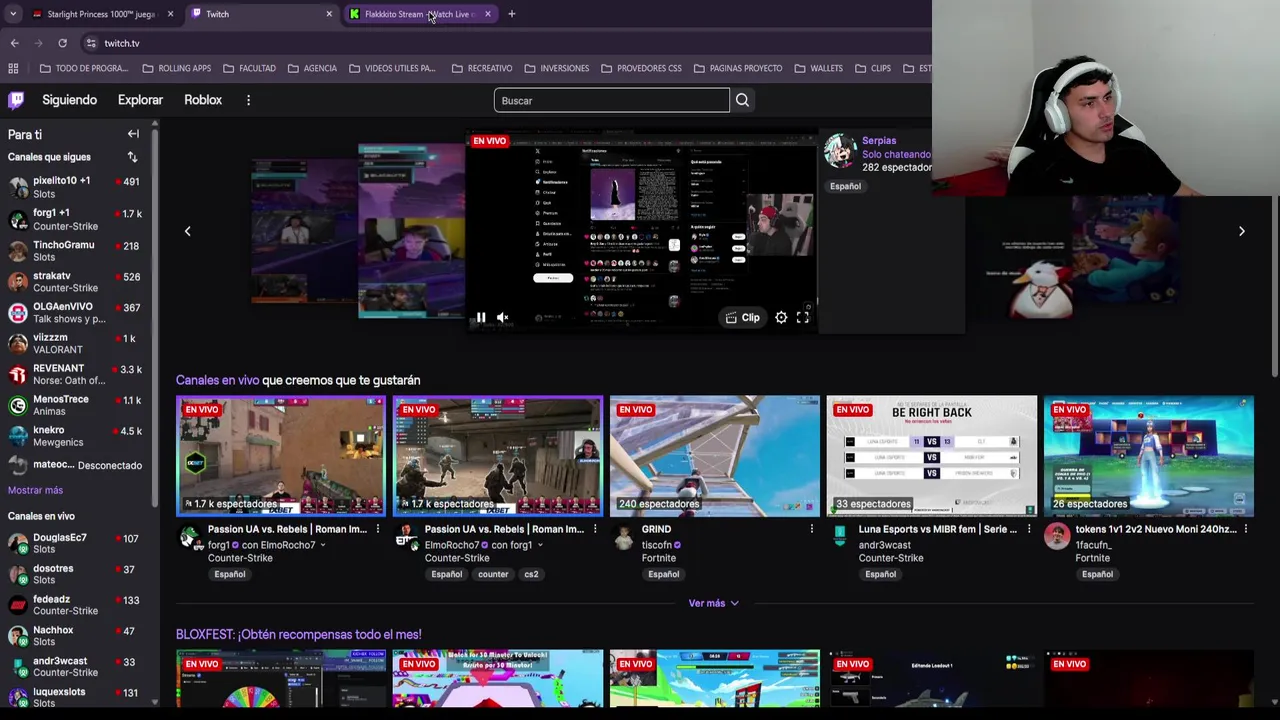This screenshot has height=720, width=1280.
Task: Open TODO DE PROGRA bookmarks folder
Action: [x=84, y=68]
